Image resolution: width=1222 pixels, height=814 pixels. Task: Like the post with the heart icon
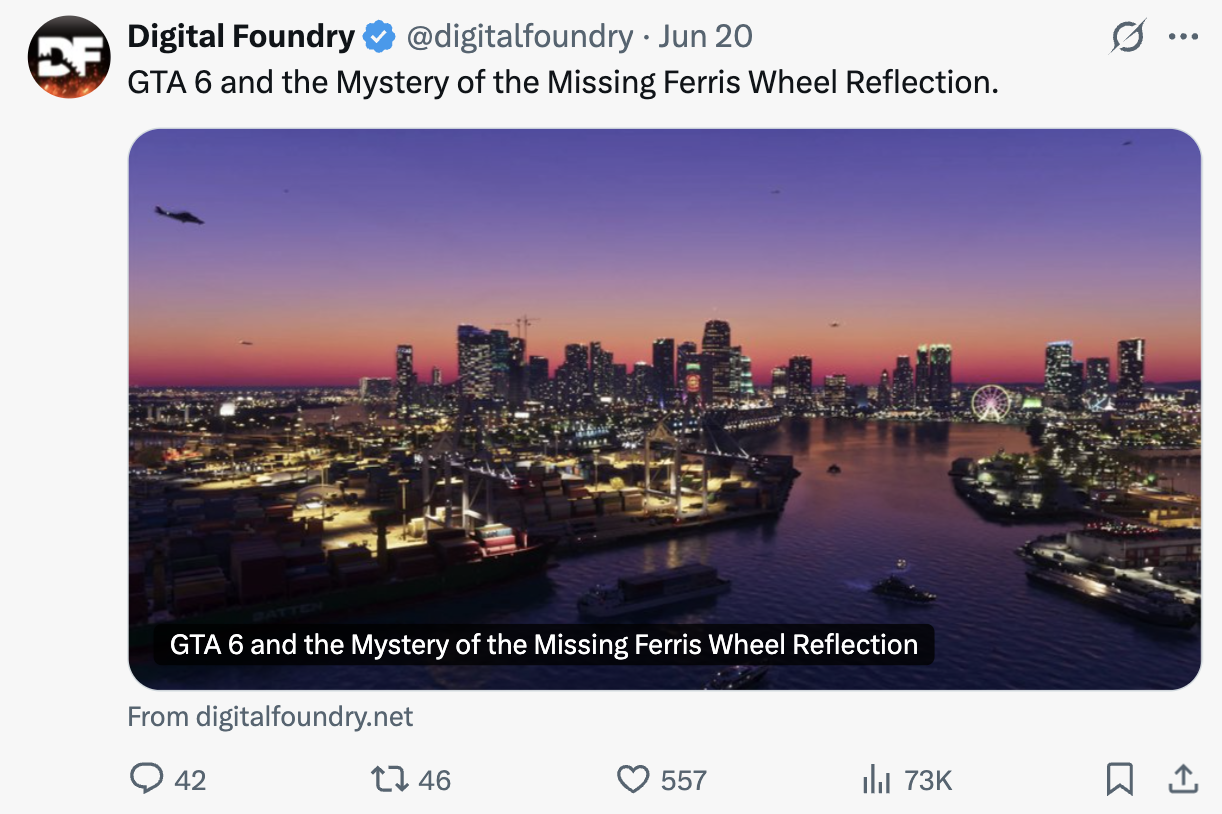pos(632,779)
